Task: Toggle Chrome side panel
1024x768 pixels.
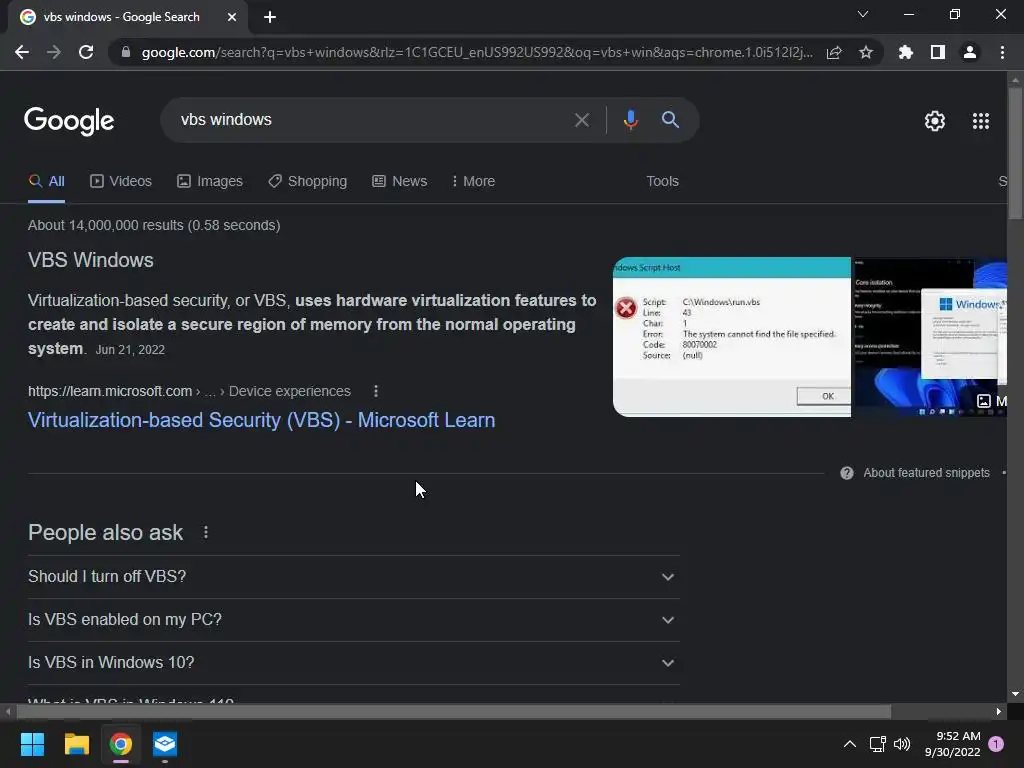Action: coord(938,52)
